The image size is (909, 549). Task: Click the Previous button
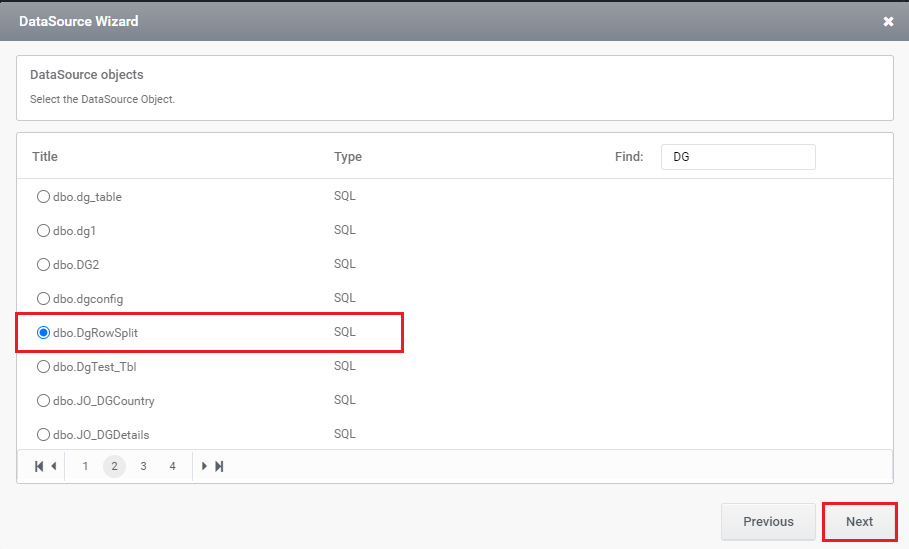tap(768, 522)
